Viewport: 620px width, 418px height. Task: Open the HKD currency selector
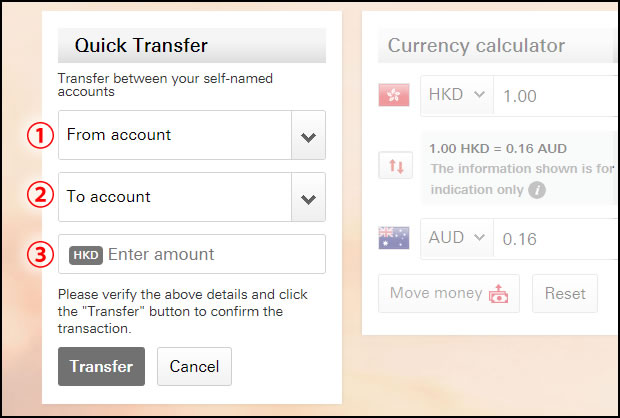click(x=457, y=95)
